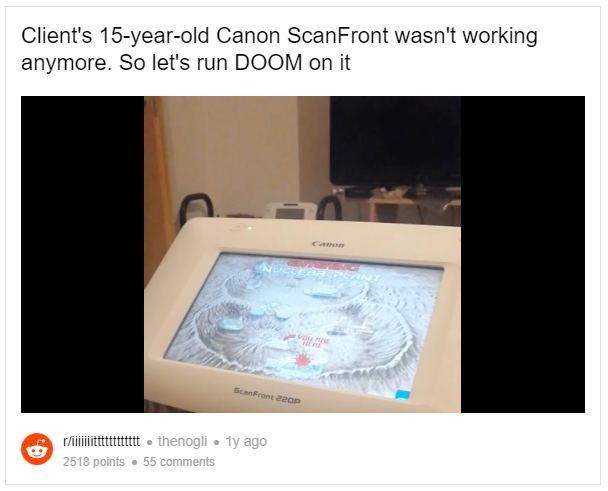Visit thenogli's user profile

pos(182,441)
